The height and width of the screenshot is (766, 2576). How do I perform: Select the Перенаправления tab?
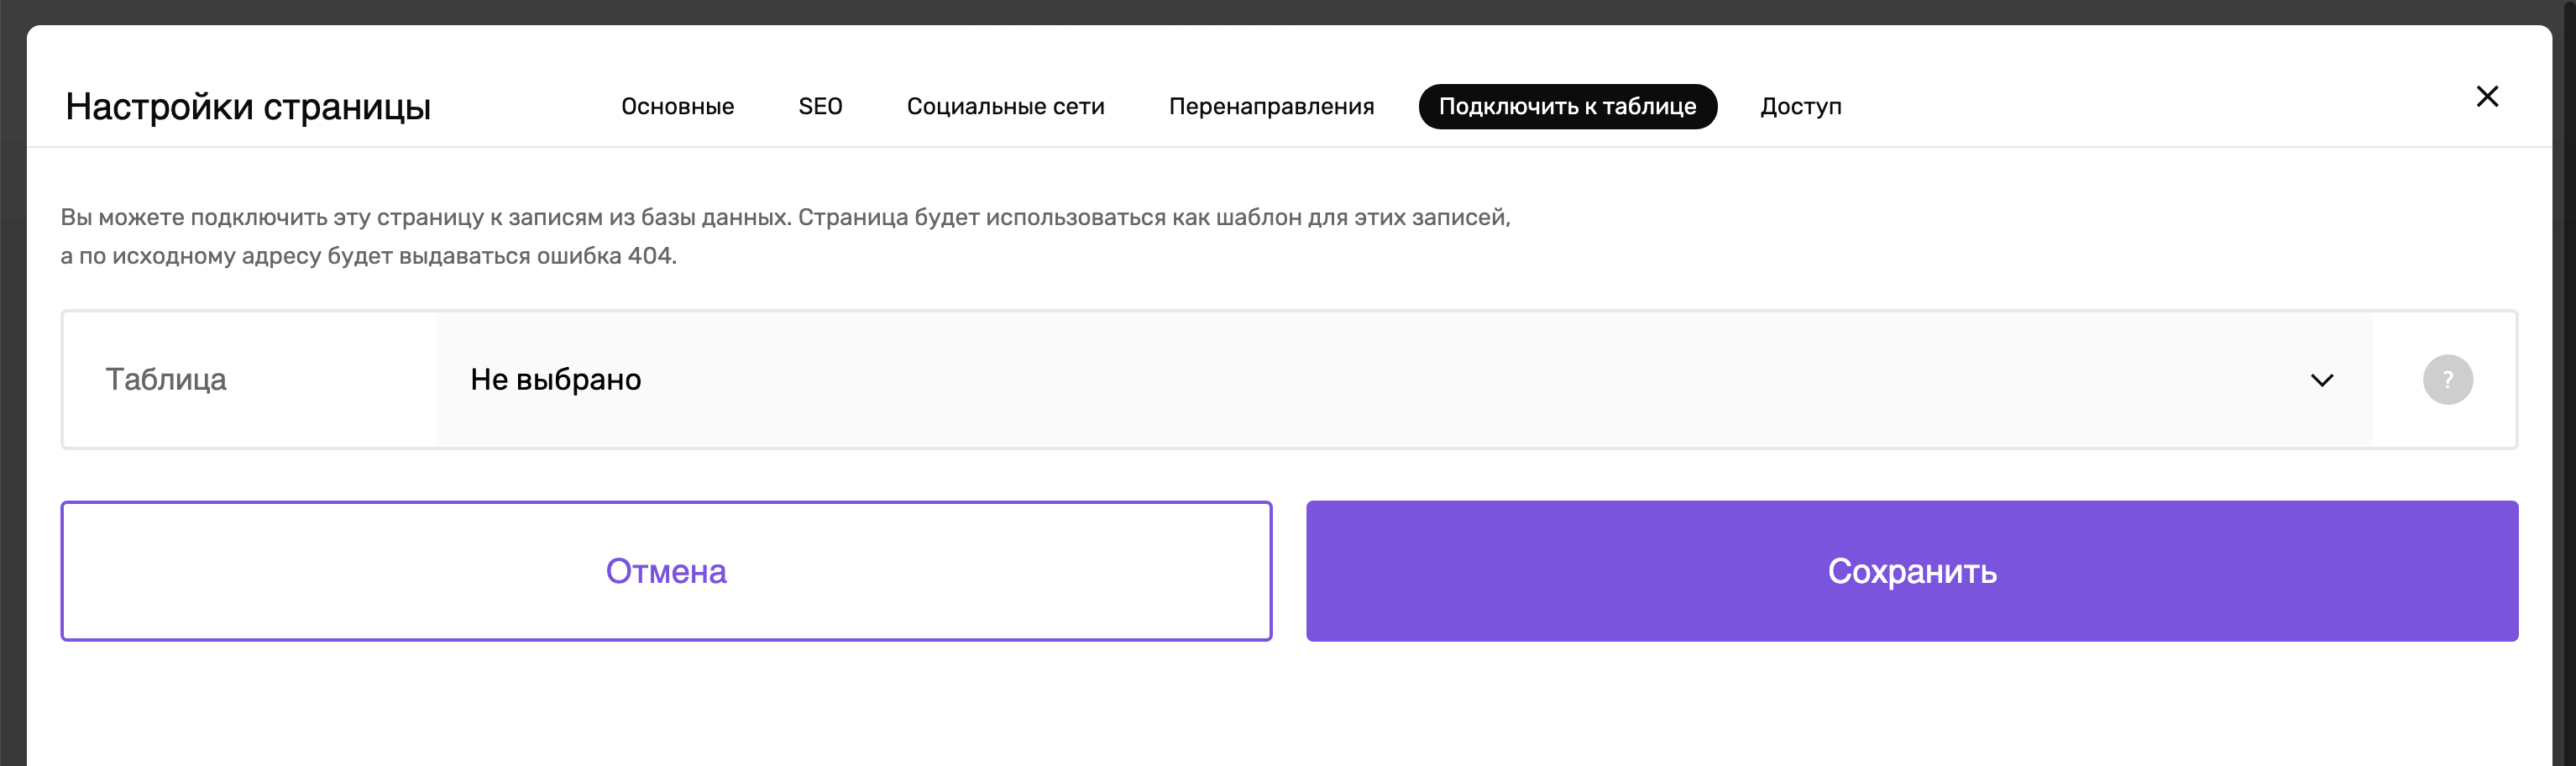click(1271, 106)
